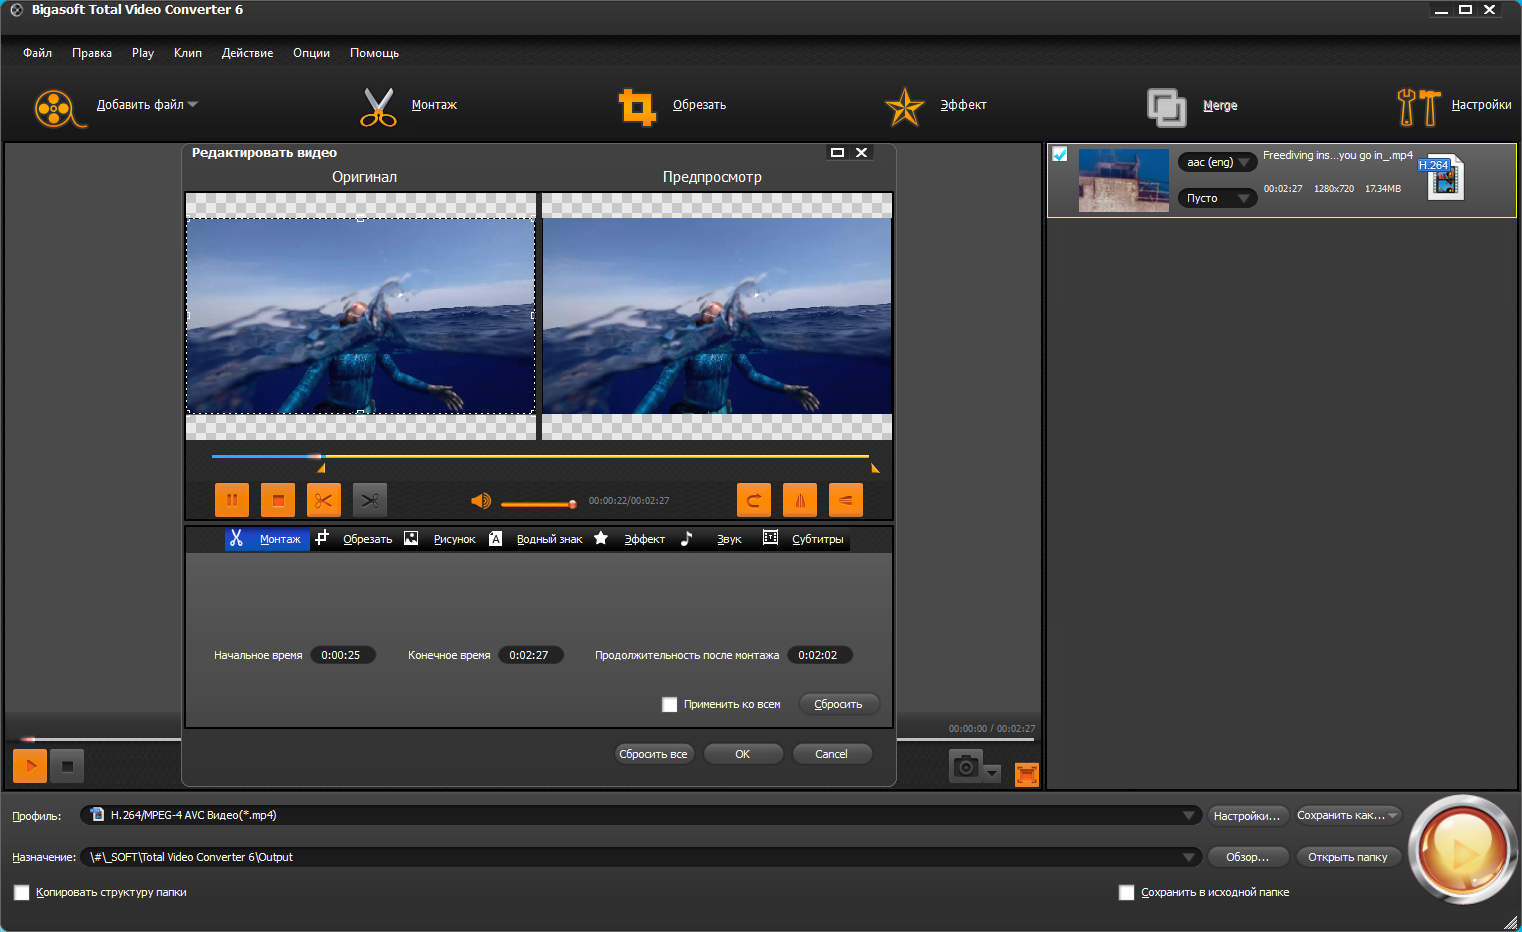Click the Конечное время field
This screenshot has height=932, width=1522.
point(531,655)
